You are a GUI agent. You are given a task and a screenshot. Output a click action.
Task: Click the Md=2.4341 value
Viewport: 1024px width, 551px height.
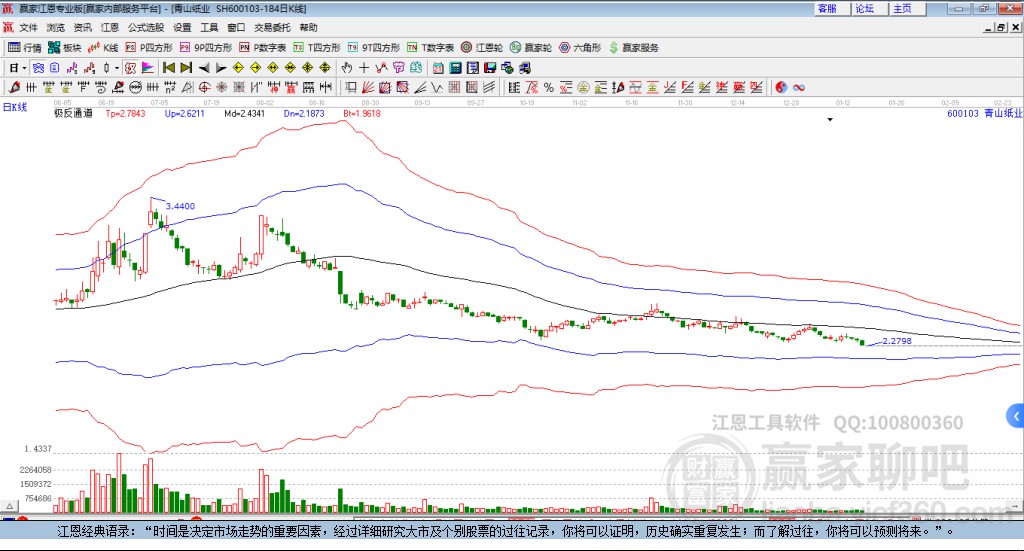coord(244,114)
